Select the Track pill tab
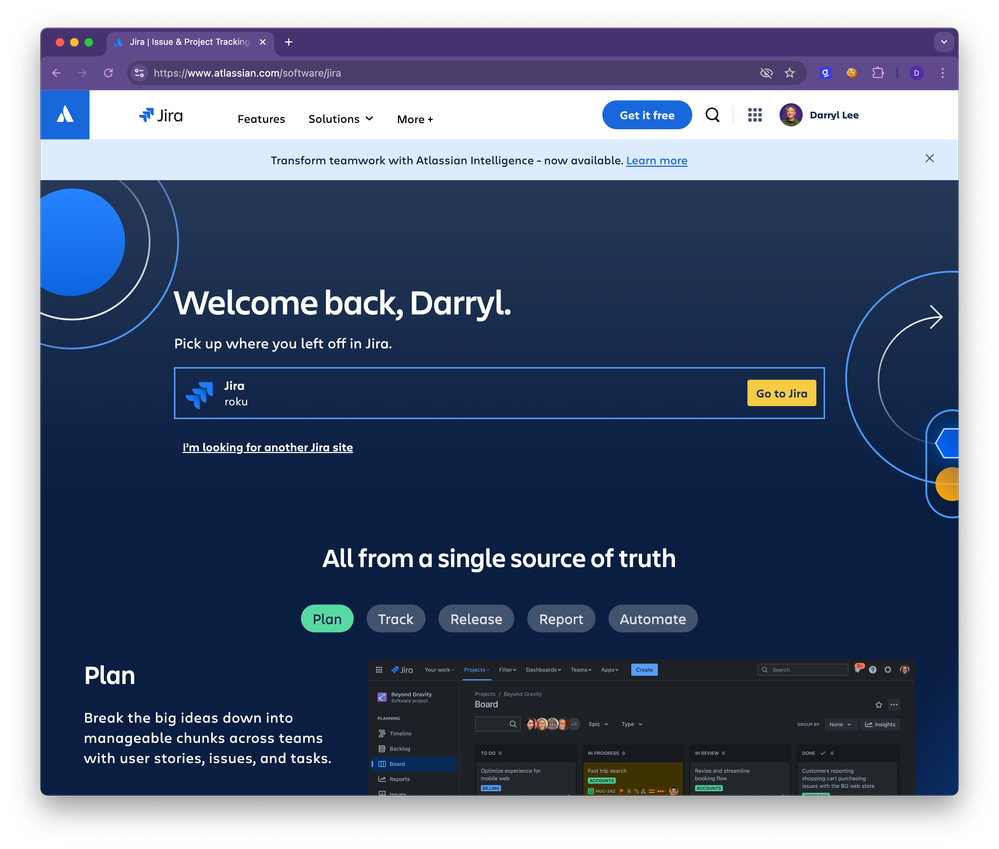 point(396,619)
